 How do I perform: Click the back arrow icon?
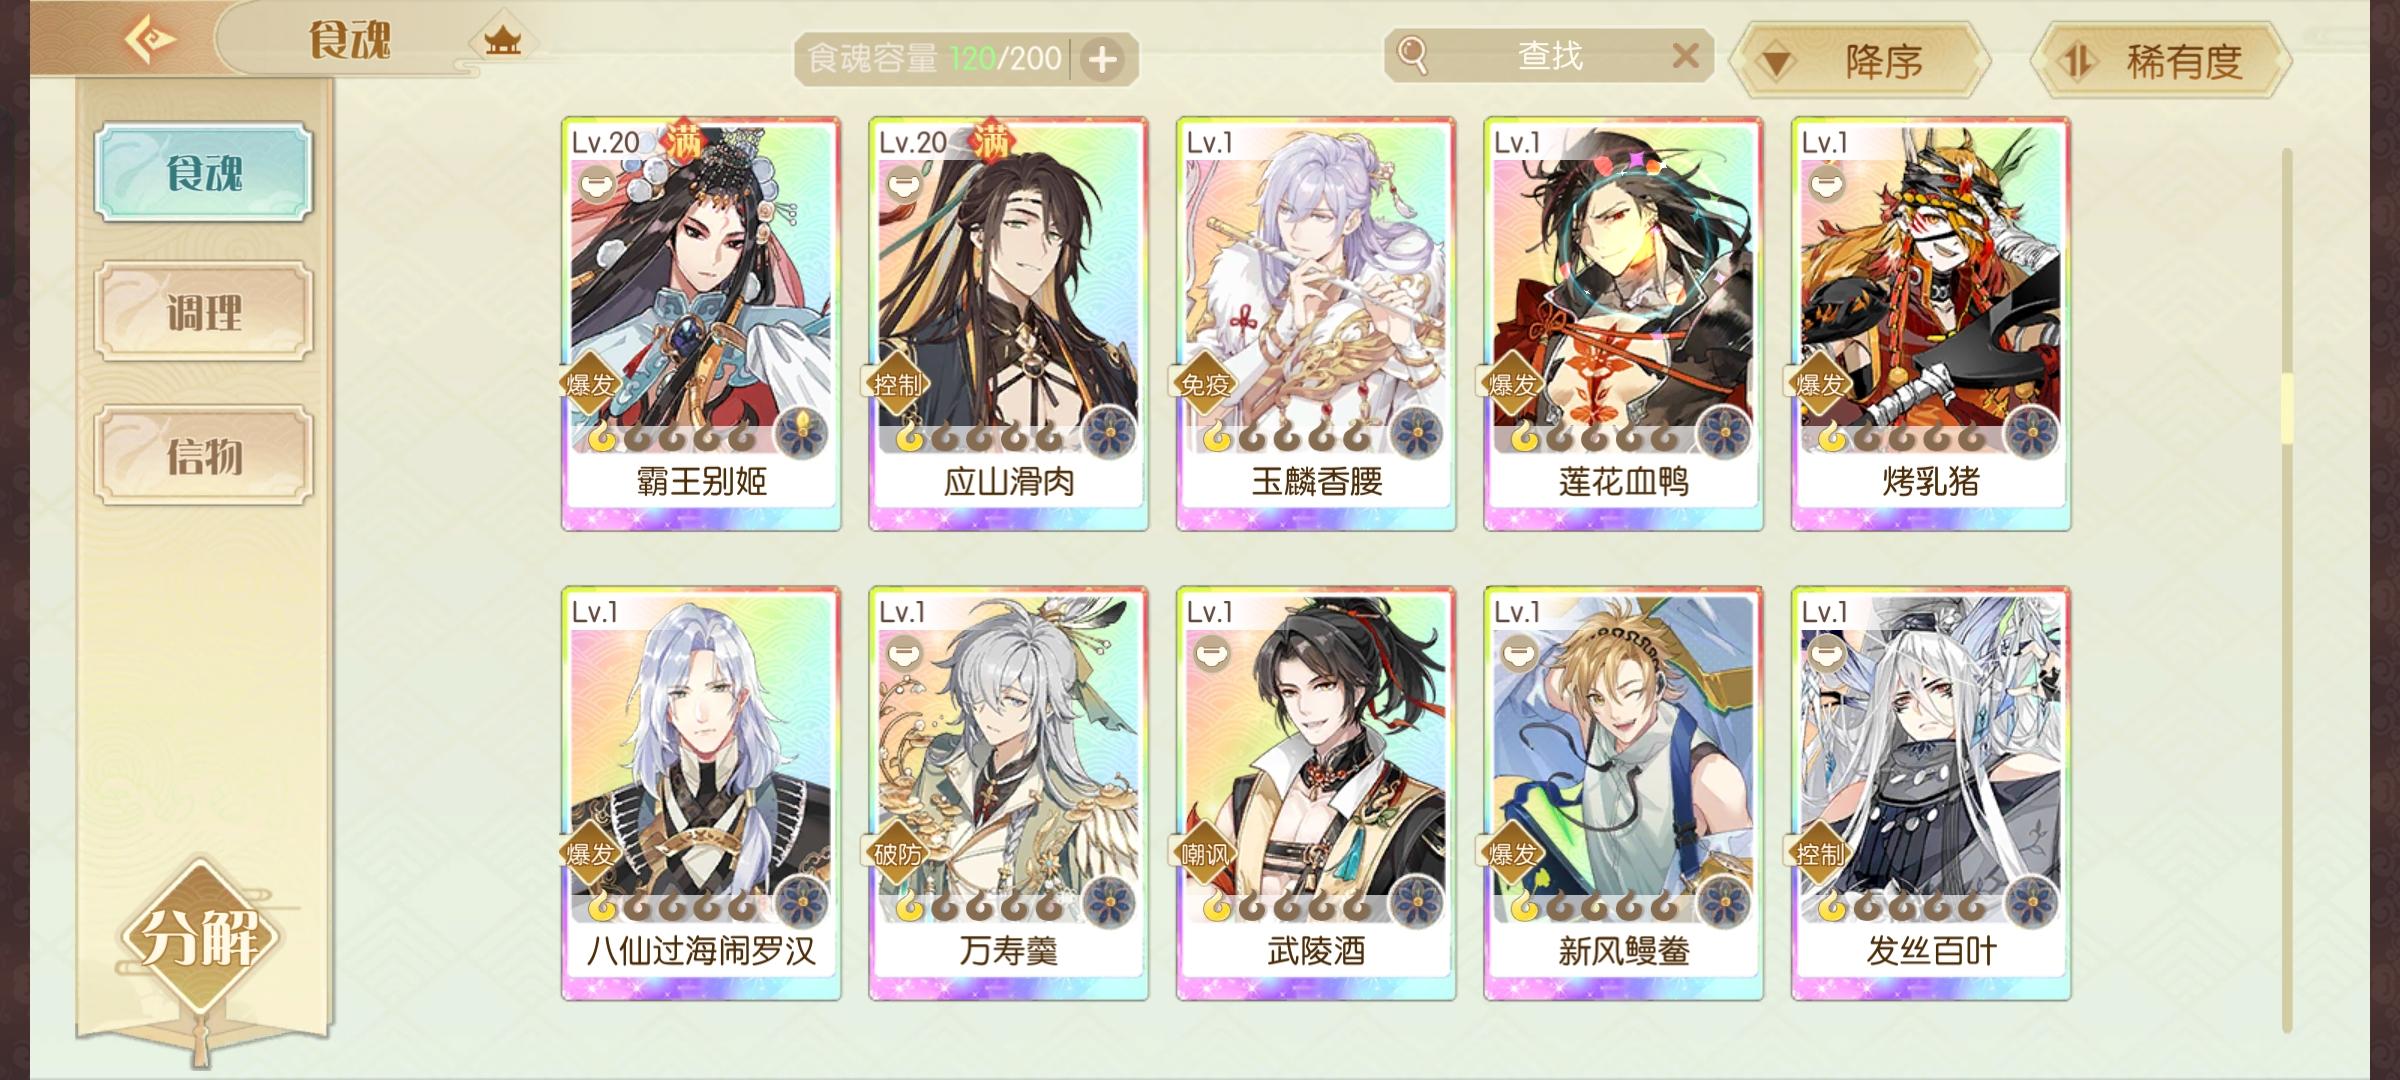pos(150,40)
